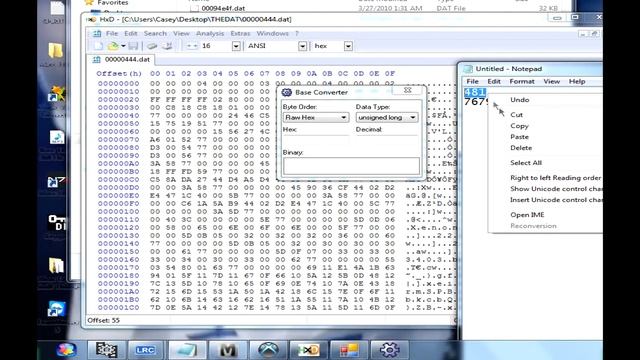
Task: Choose Paste in Notepad context menu
Action: (519, 137)
